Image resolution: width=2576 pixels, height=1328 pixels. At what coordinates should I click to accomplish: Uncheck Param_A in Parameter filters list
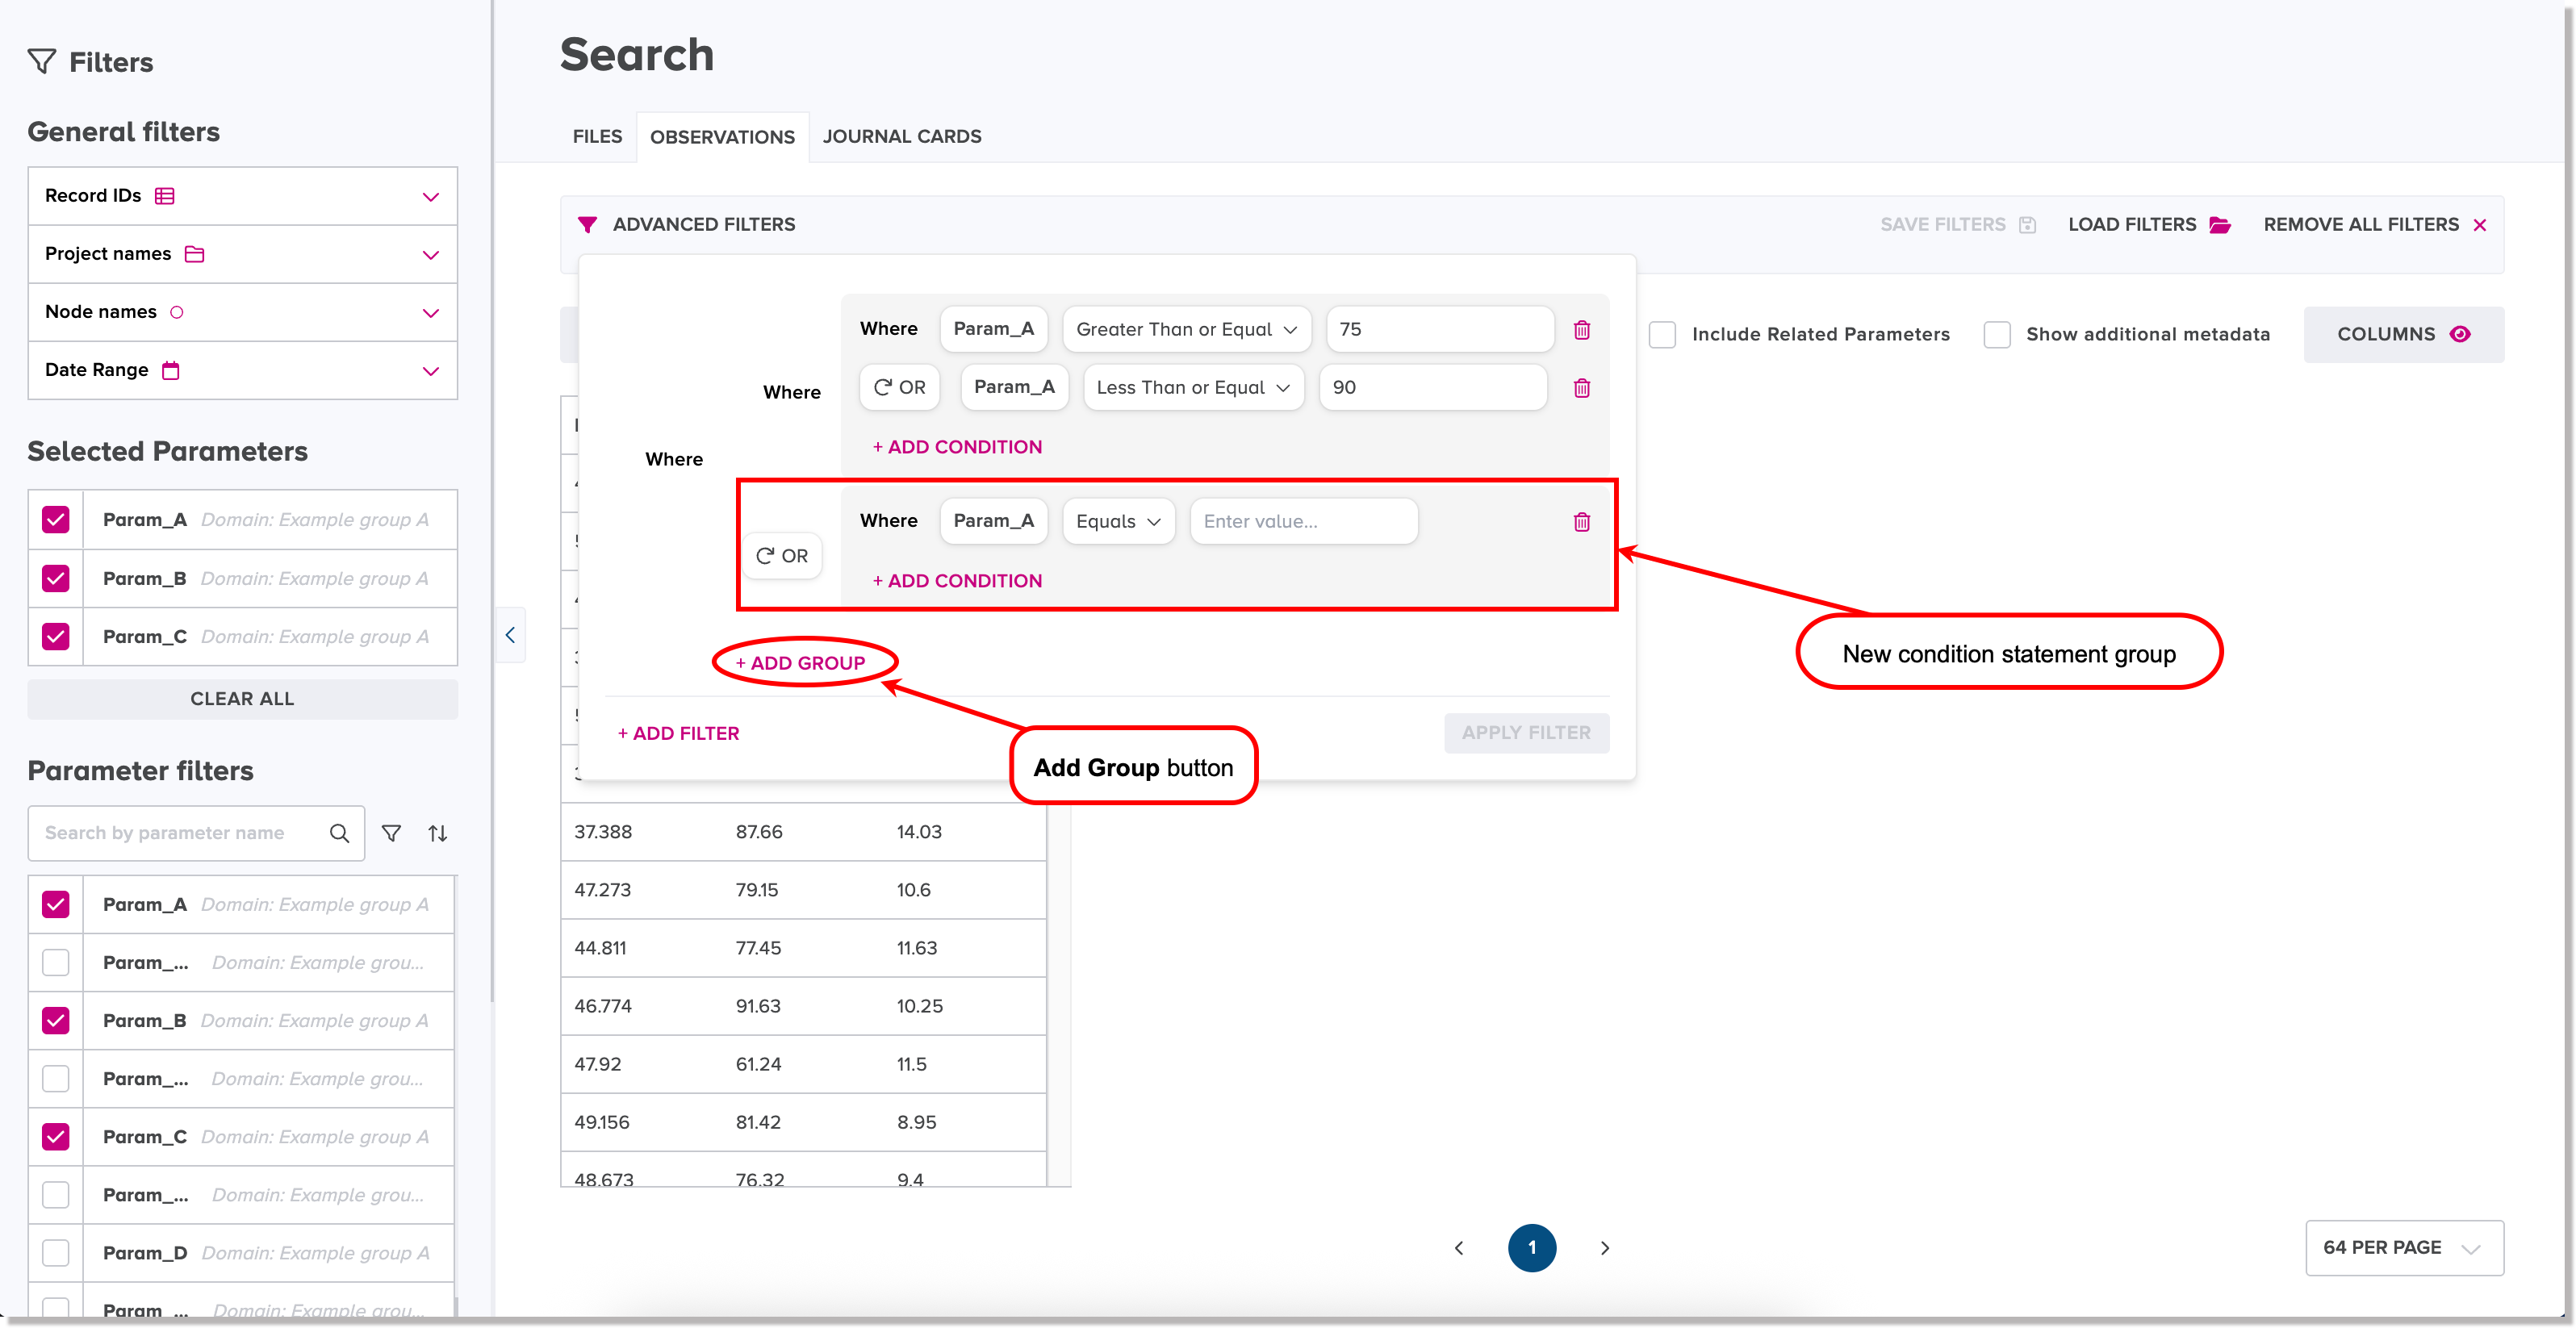56,904
